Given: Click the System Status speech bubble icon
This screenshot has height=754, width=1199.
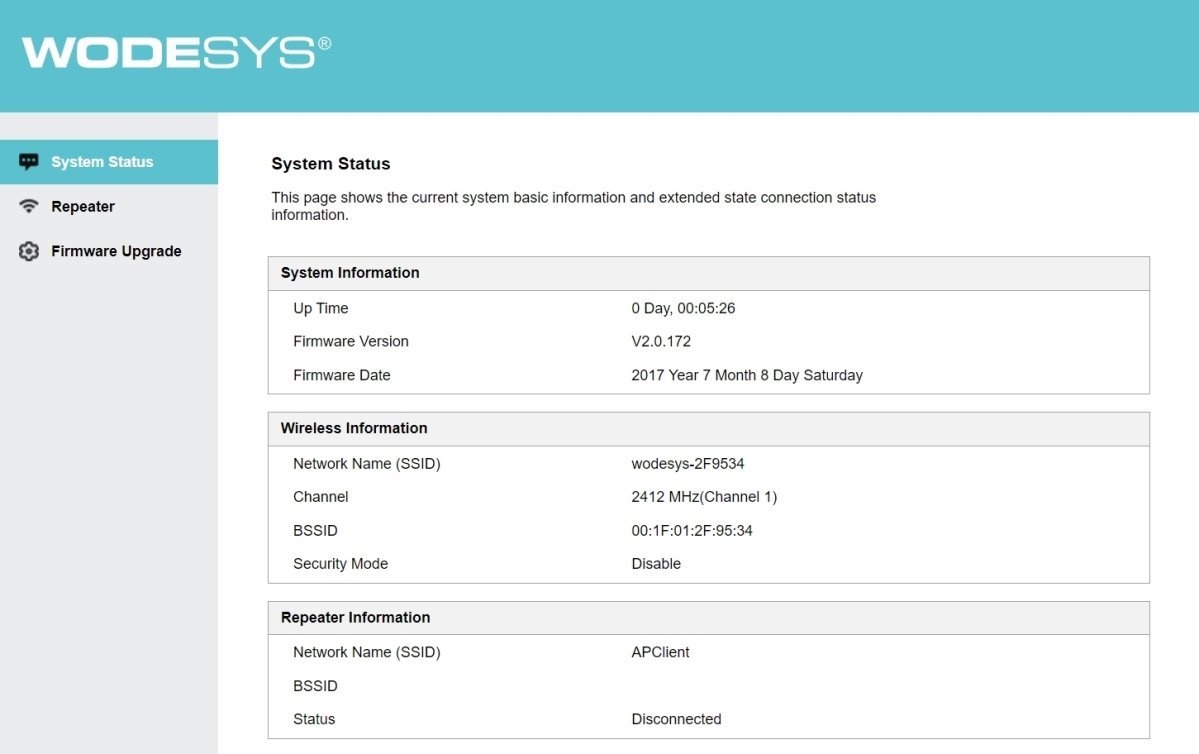Looking at the screenshot, I should [29, 162].
